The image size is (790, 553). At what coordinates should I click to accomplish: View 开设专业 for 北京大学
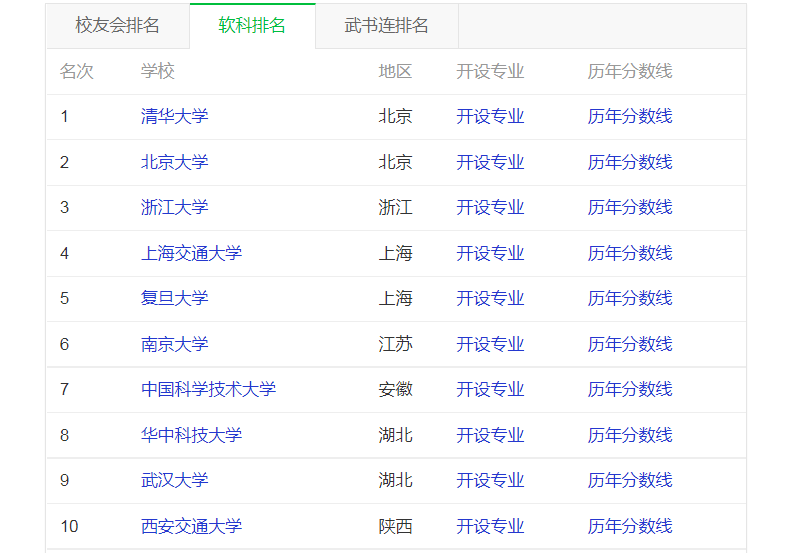[x=490, y=162]
